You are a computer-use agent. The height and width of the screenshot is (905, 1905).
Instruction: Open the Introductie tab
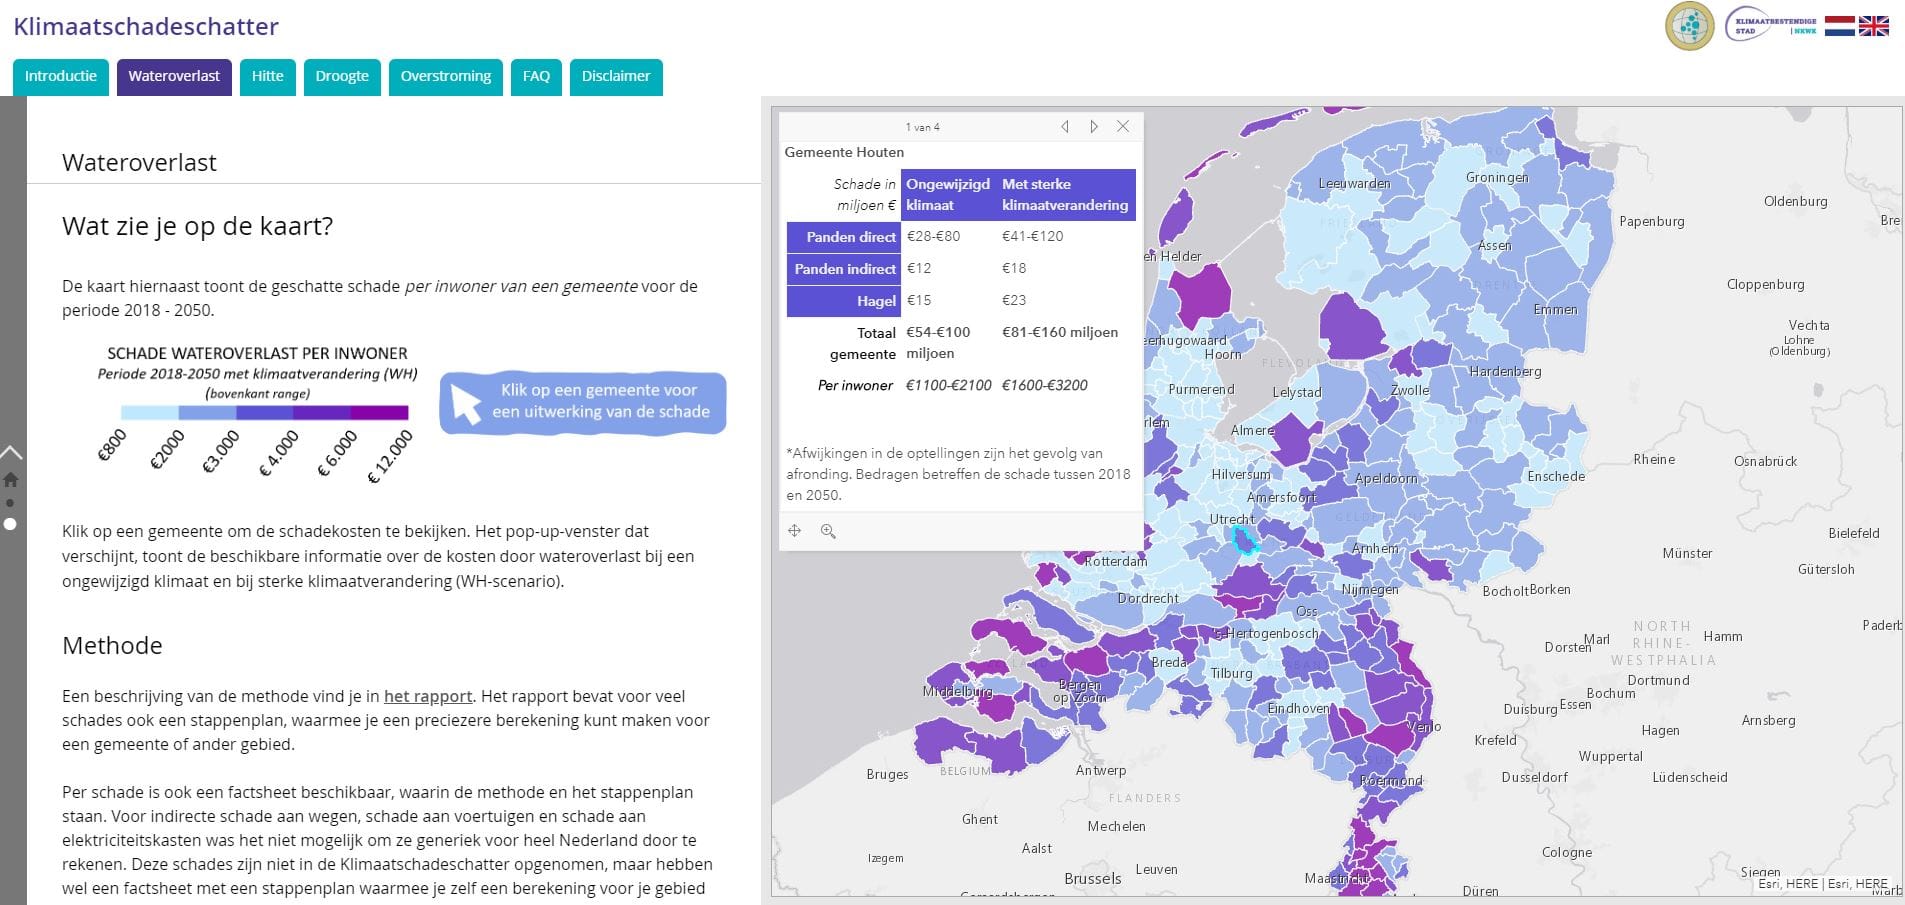(61, 77)
